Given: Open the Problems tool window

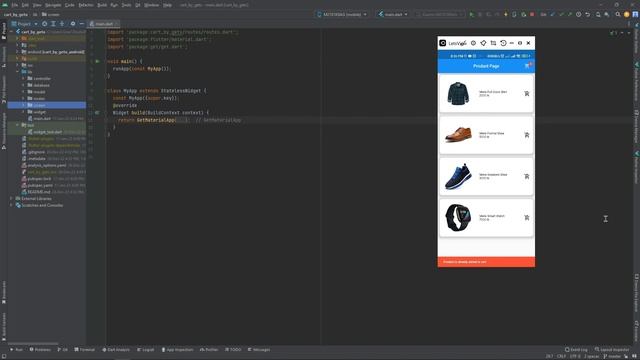Looking at the screenshot, I should 40,350.
